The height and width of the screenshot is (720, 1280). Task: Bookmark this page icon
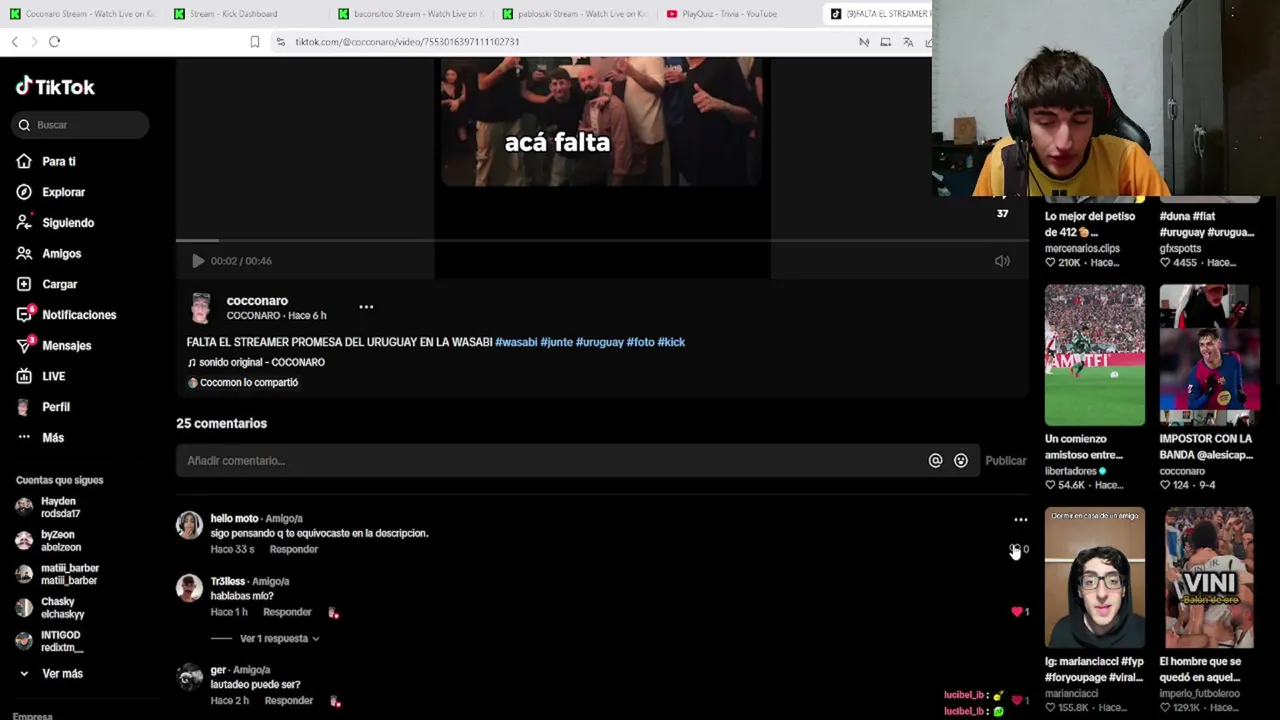coord(254,42)
